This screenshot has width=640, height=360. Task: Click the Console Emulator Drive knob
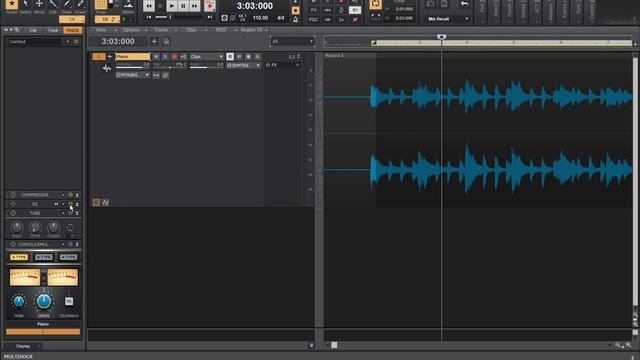coord(44,302)
